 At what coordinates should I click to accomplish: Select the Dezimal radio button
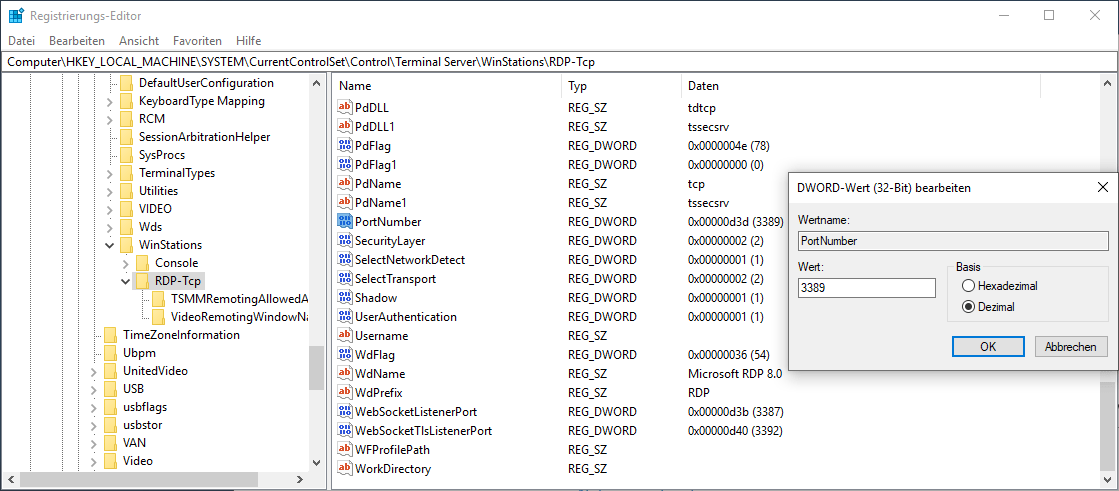tap(967, 307)
